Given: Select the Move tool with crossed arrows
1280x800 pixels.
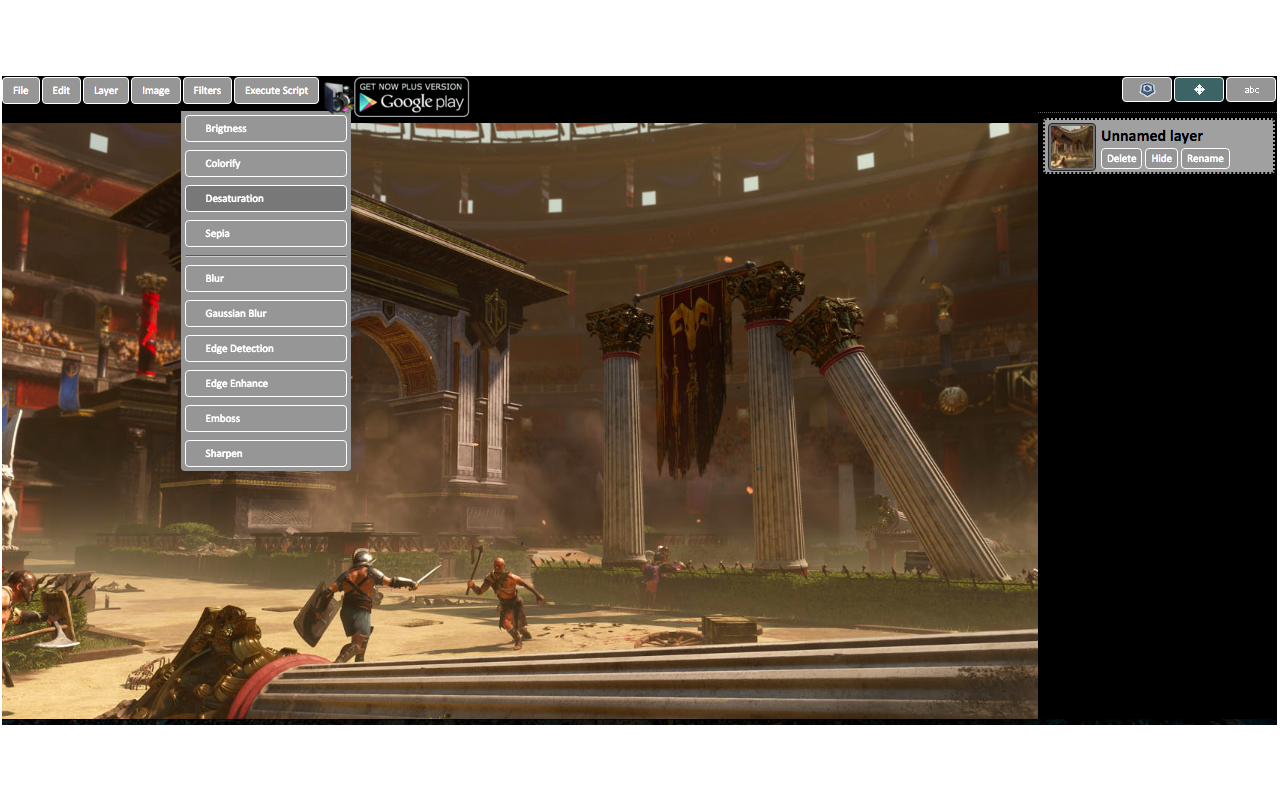Looking at the screenshot, I should point(1199,90).
